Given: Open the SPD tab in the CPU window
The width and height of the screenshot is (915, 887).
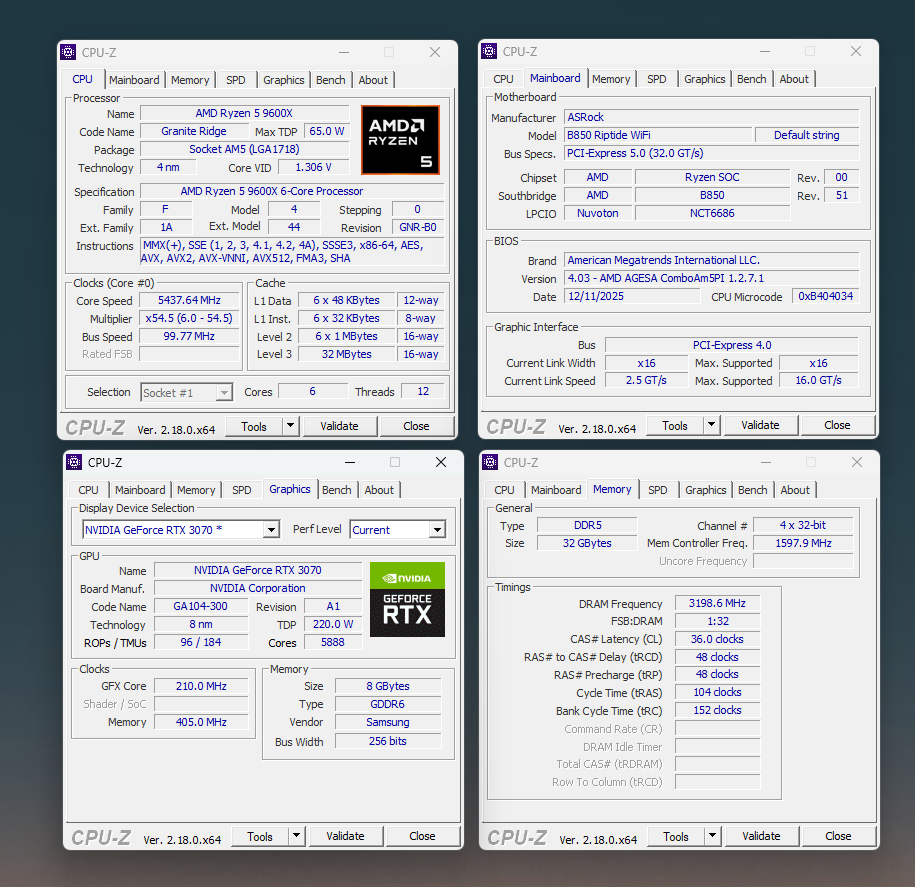Looking at the screenshot, I should pos(236,80).
